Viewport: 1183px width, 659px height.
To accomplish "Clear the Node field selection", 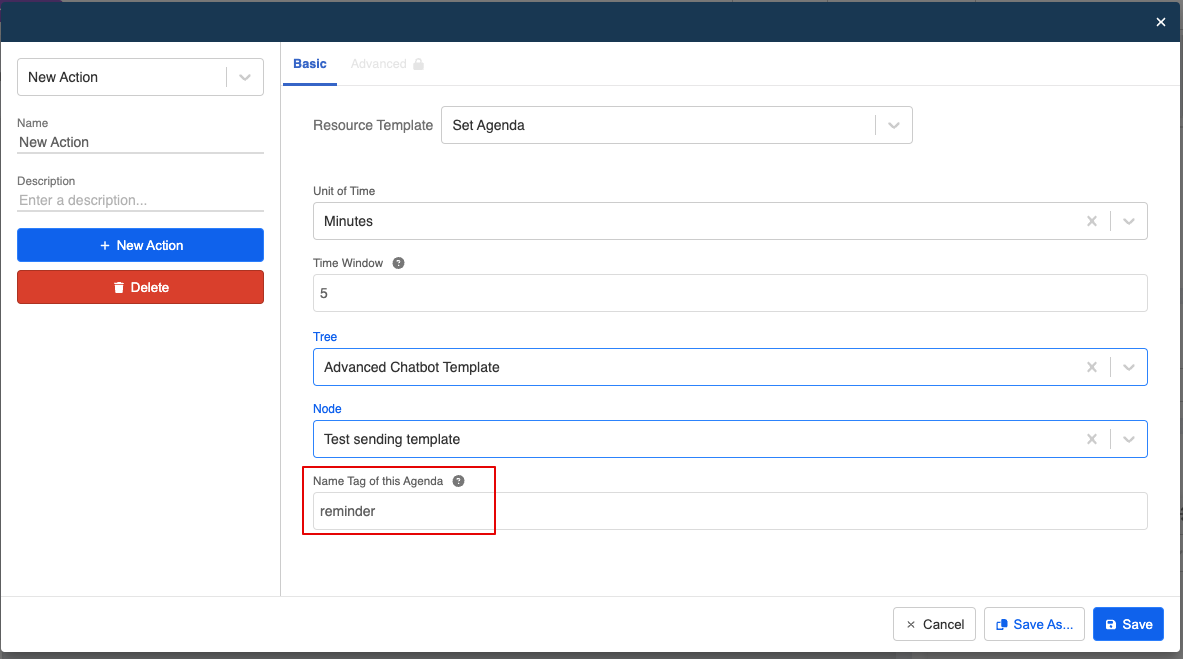I will [1092, 439].
